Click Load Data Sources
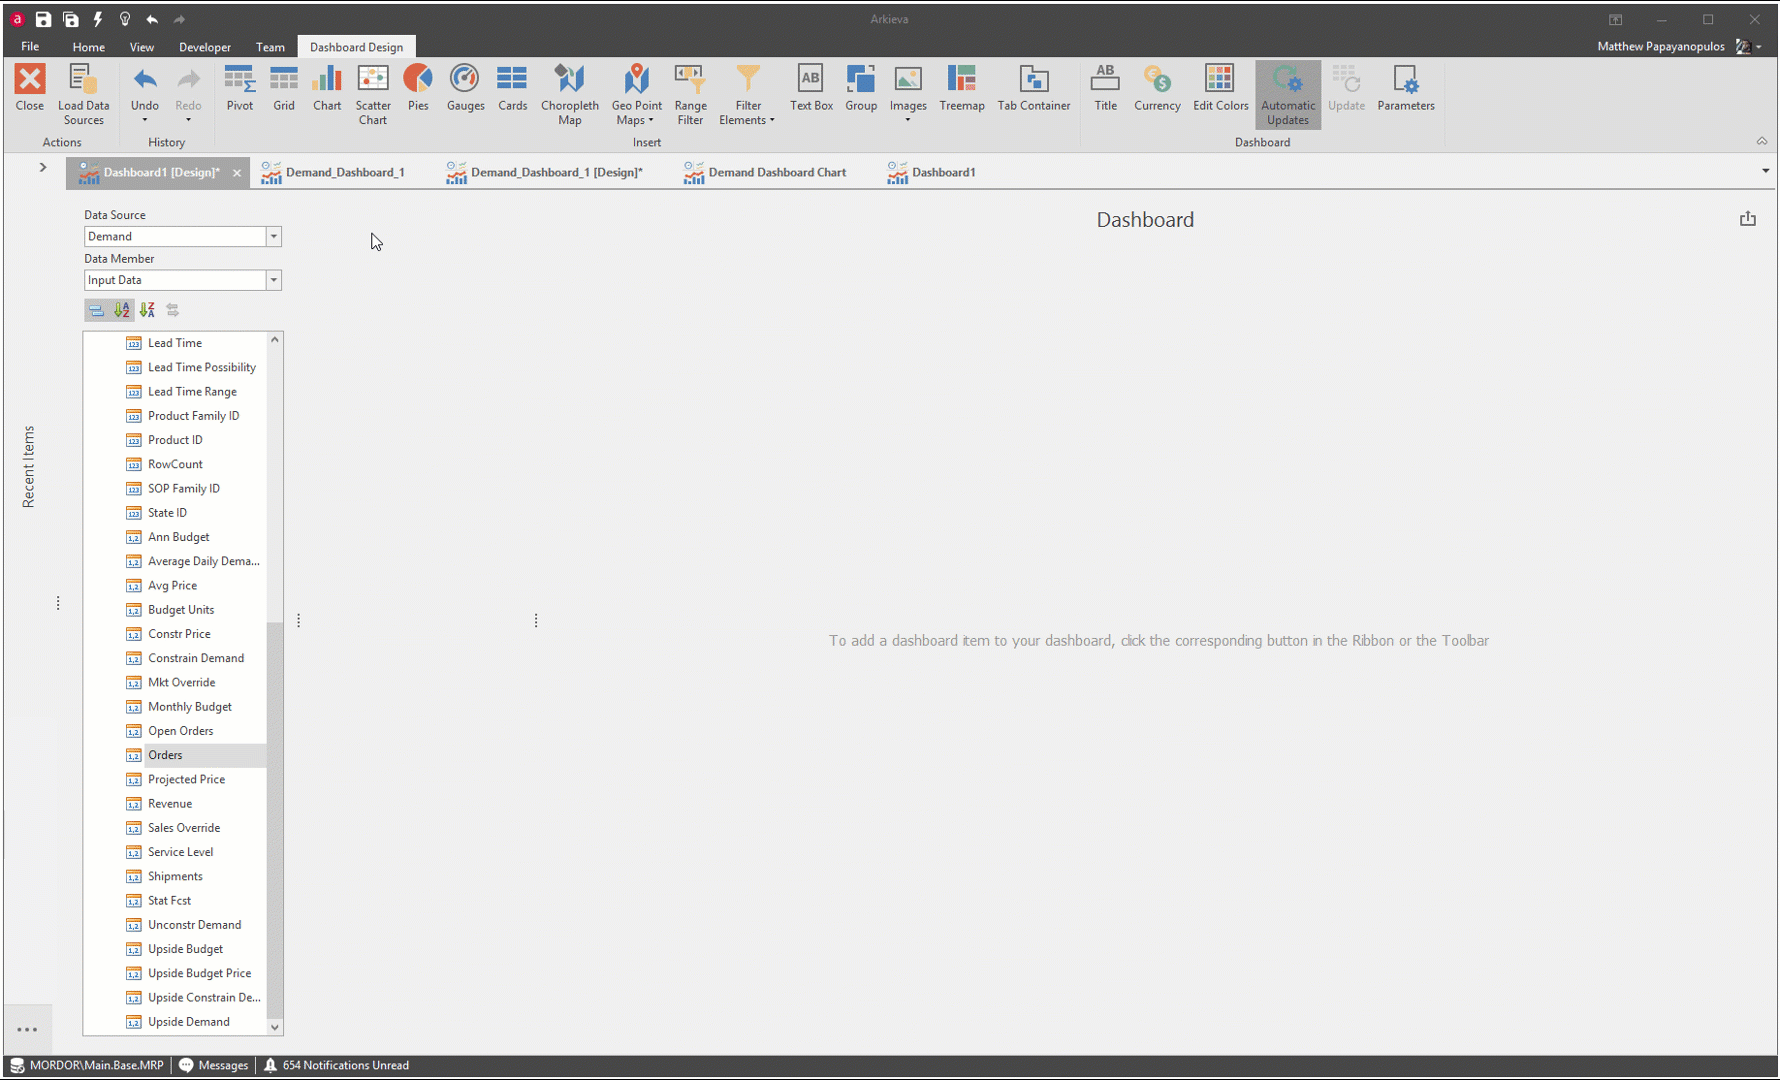This screenshot has height=1080, width=1780. 84,95
